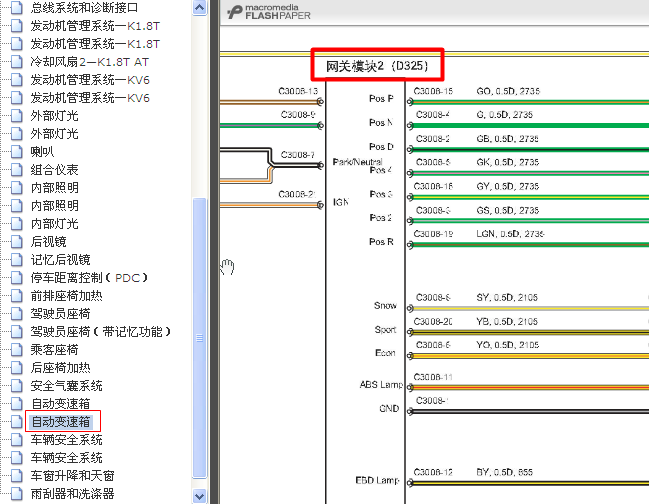
Task: Click page icon beside 喇叭
Action: coord(17,151)
